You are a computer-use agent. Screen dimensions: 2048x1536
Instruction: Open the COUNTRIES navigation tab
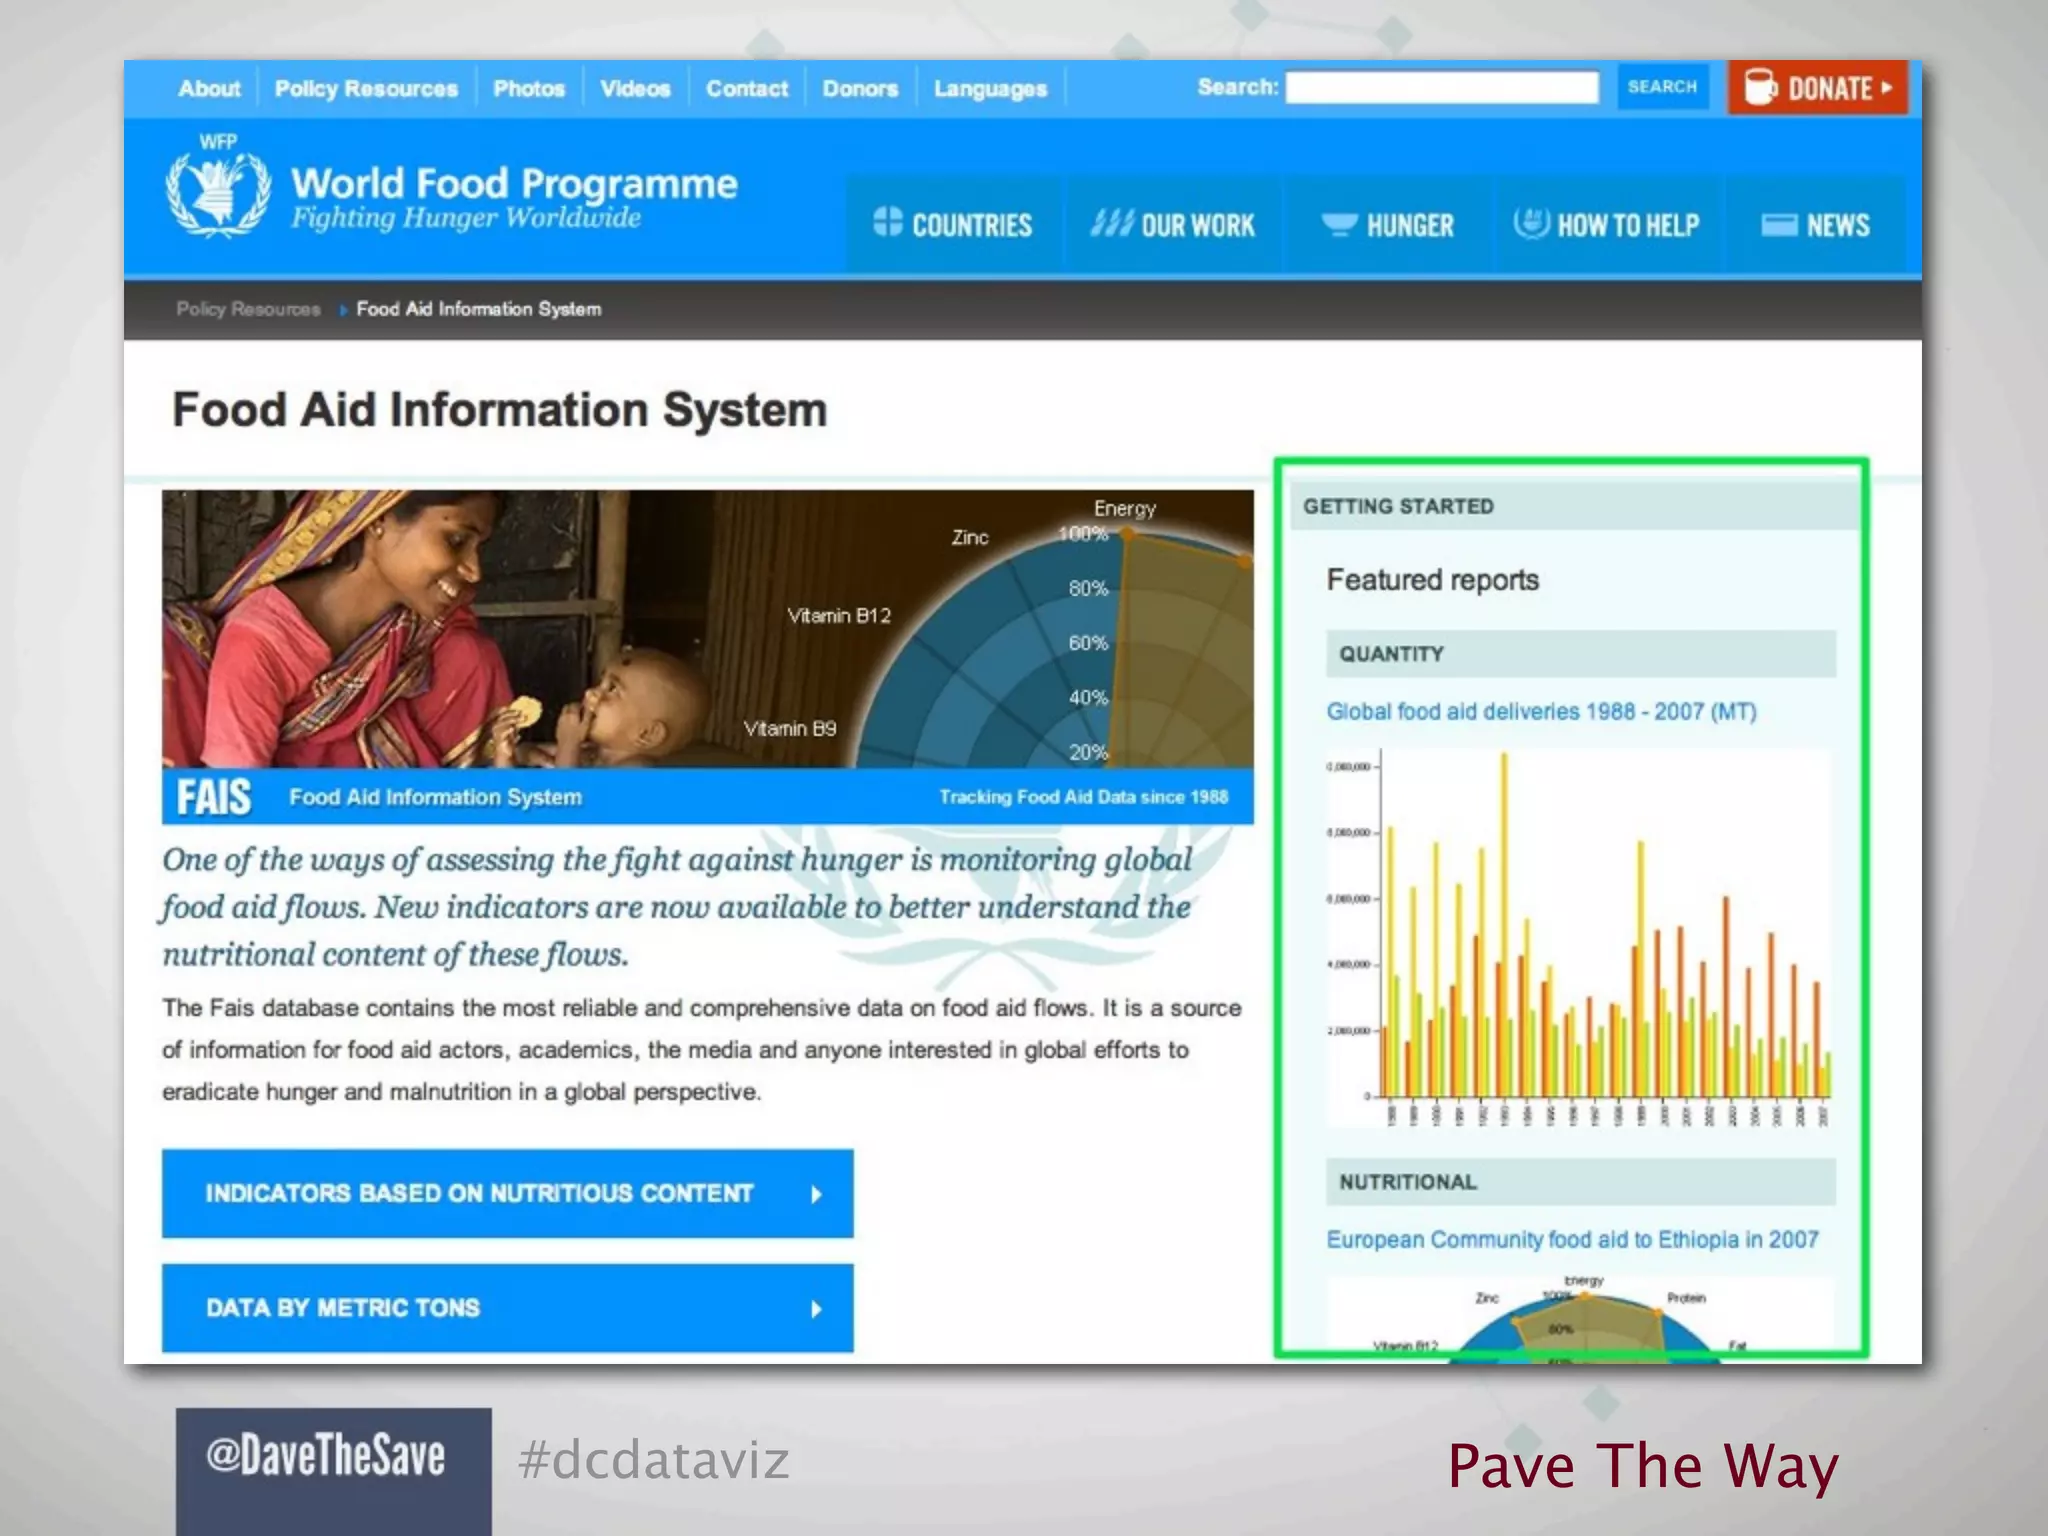(953, 224)
